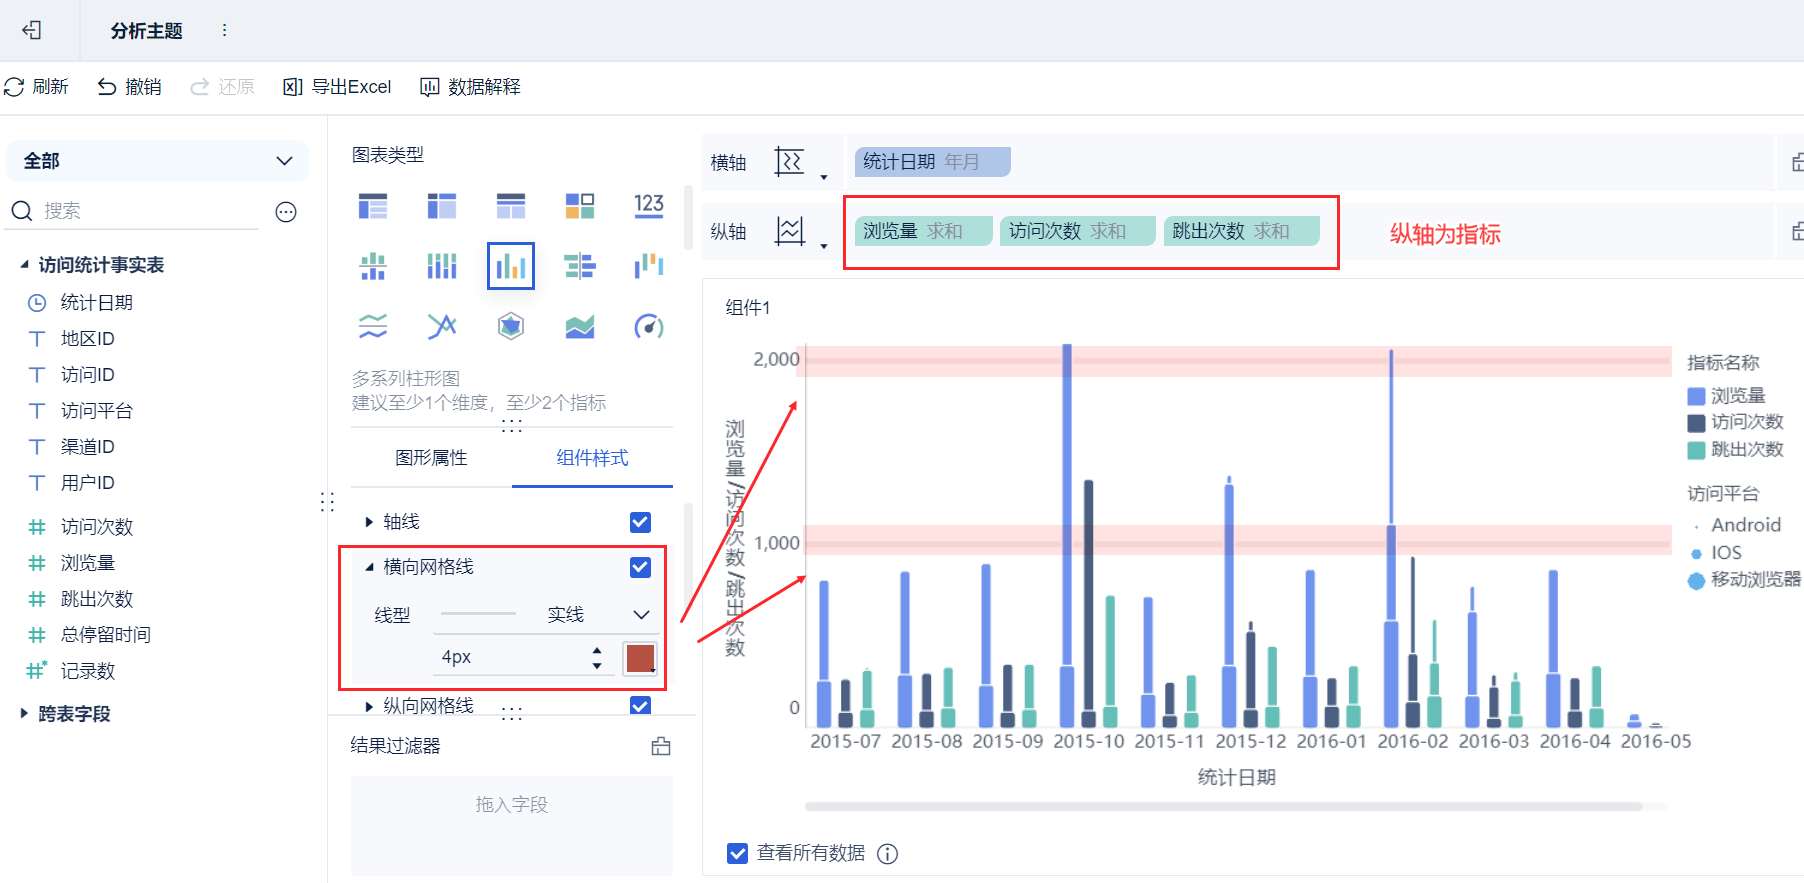The image size is (1804, 883).
Task: Click the info icon beside 查看所有数据
Action: [x=887, y=854]
